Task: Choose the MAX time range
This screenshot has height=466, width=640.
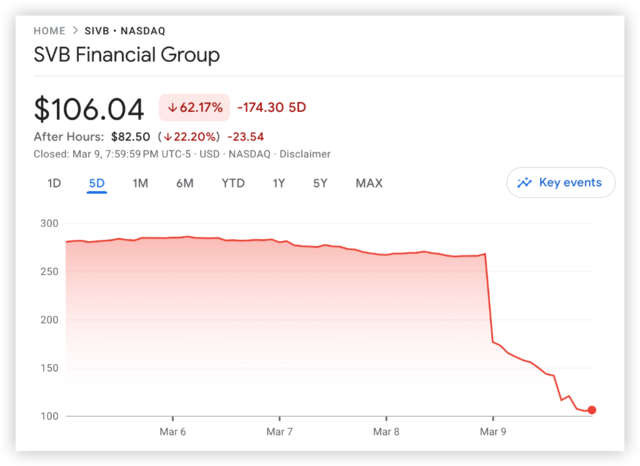Action: [369, 183]
